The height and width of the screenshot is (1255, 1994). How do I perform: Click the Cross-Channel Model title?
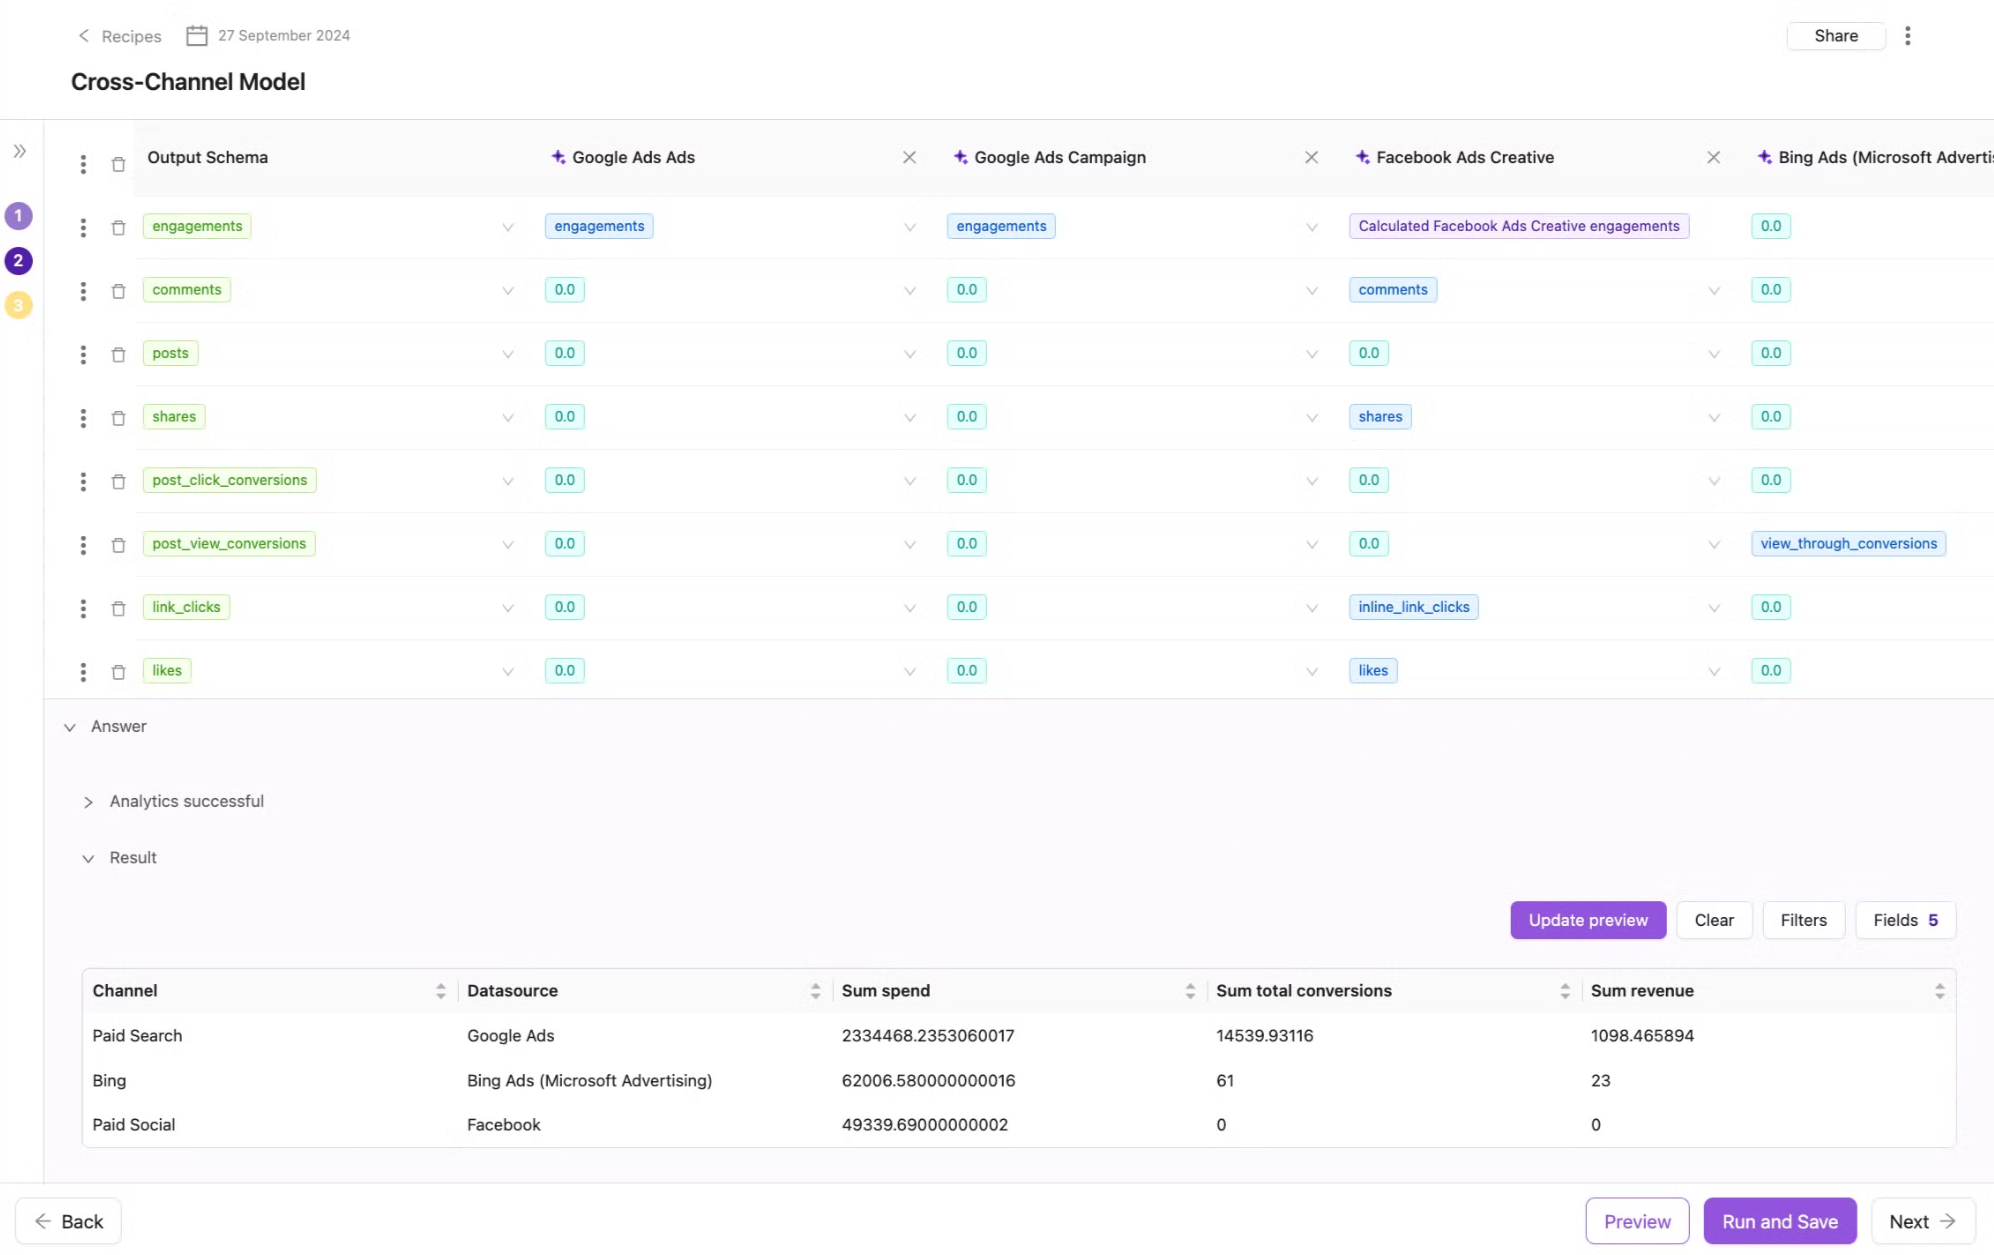188,82
